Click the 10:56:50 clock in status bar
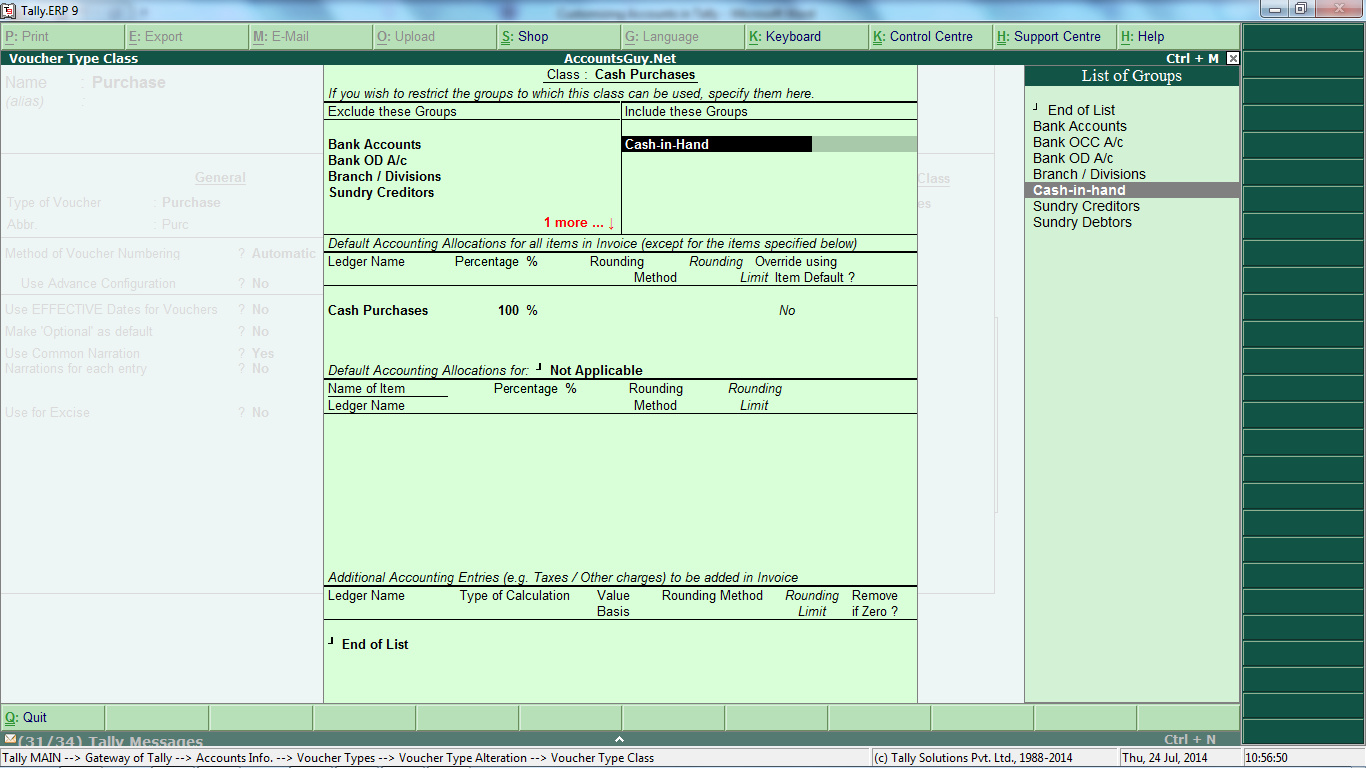1366x768 pixels. 1267,758
